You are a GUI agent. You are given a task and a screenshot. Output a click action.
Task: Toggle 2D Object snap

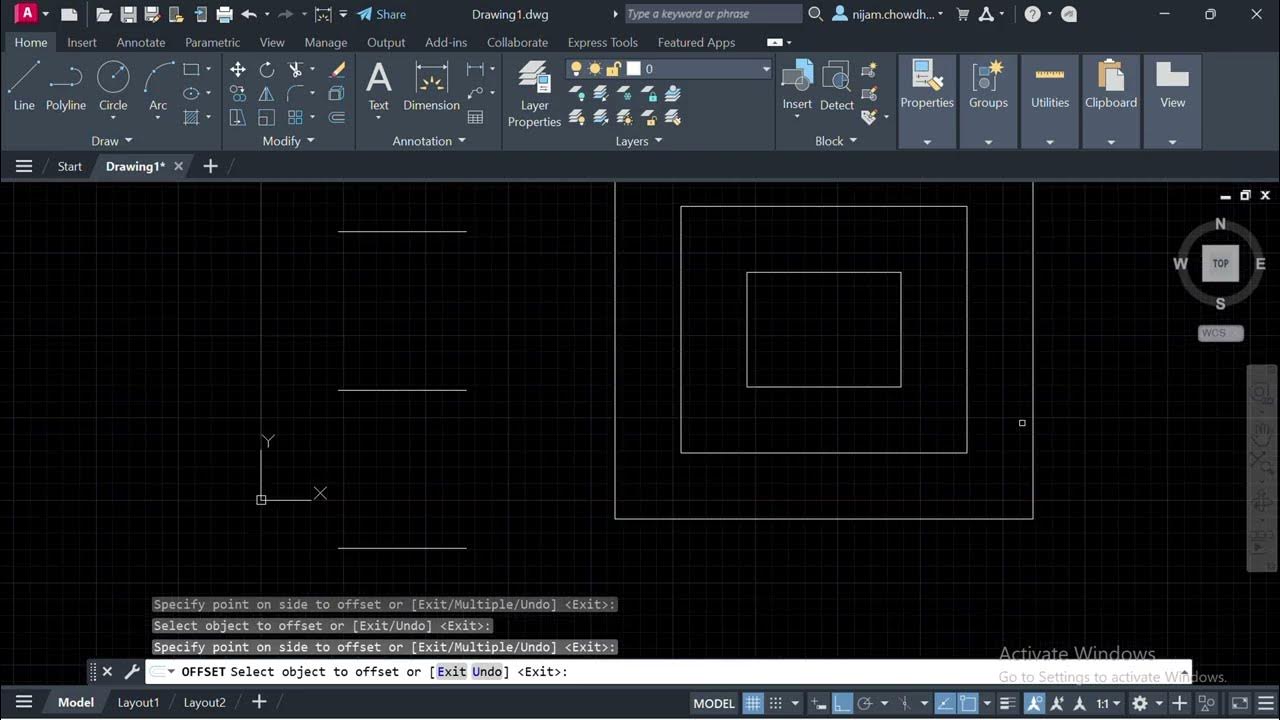[968, 703]
